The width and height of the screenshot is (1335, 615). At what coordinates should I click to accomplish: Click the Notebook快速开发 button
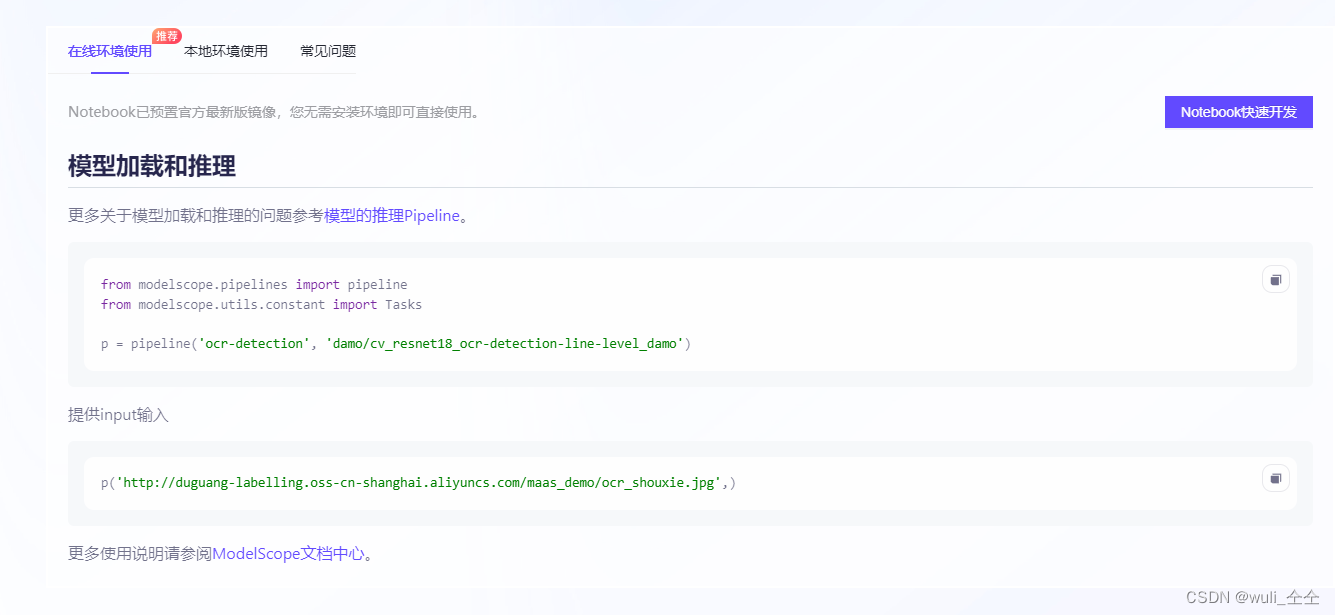[x=1238, y=111]
